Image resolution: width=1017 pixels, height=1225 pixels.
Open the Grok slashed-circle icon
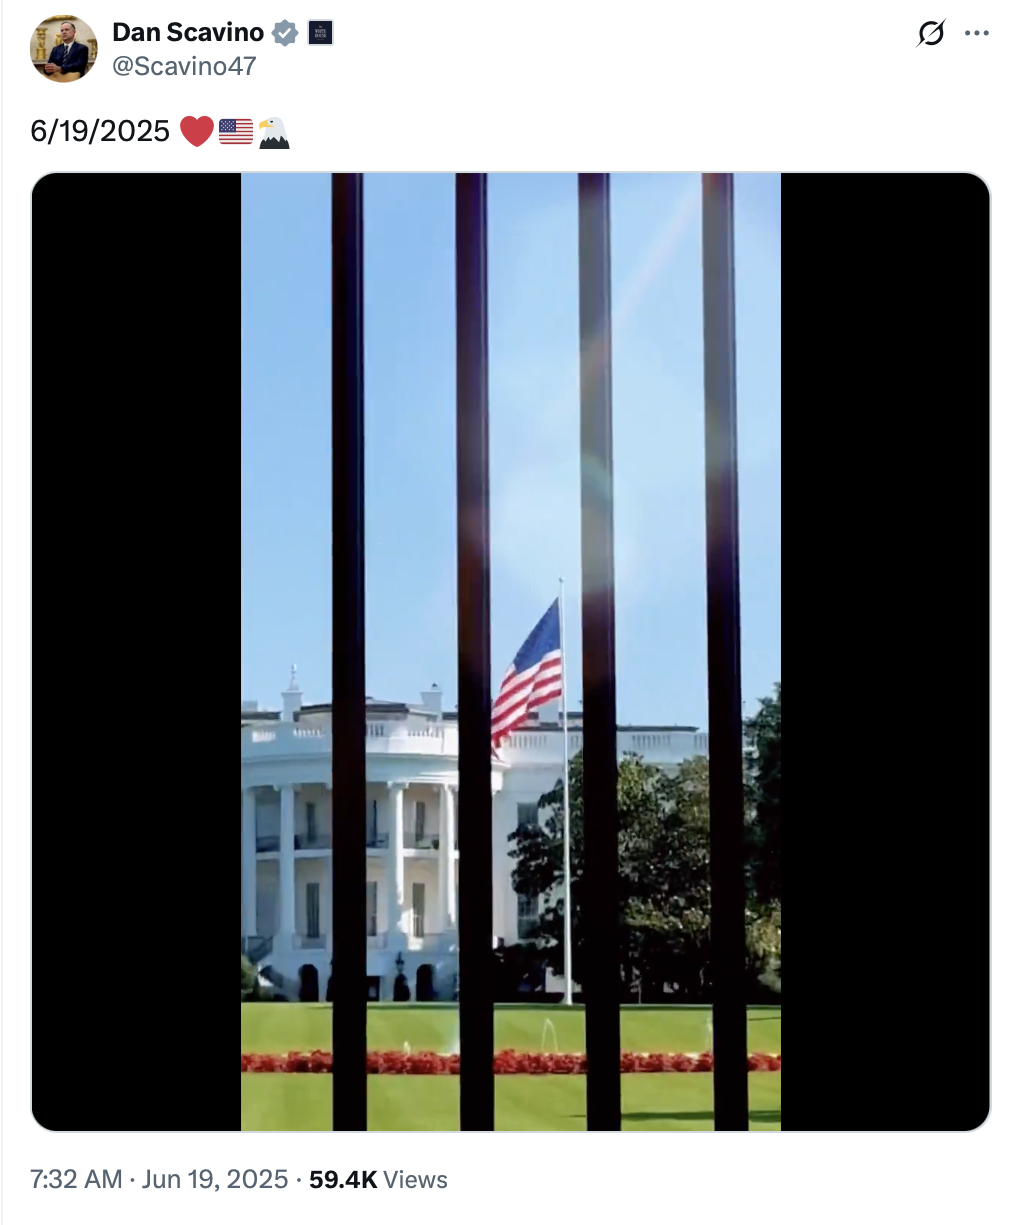931,33
